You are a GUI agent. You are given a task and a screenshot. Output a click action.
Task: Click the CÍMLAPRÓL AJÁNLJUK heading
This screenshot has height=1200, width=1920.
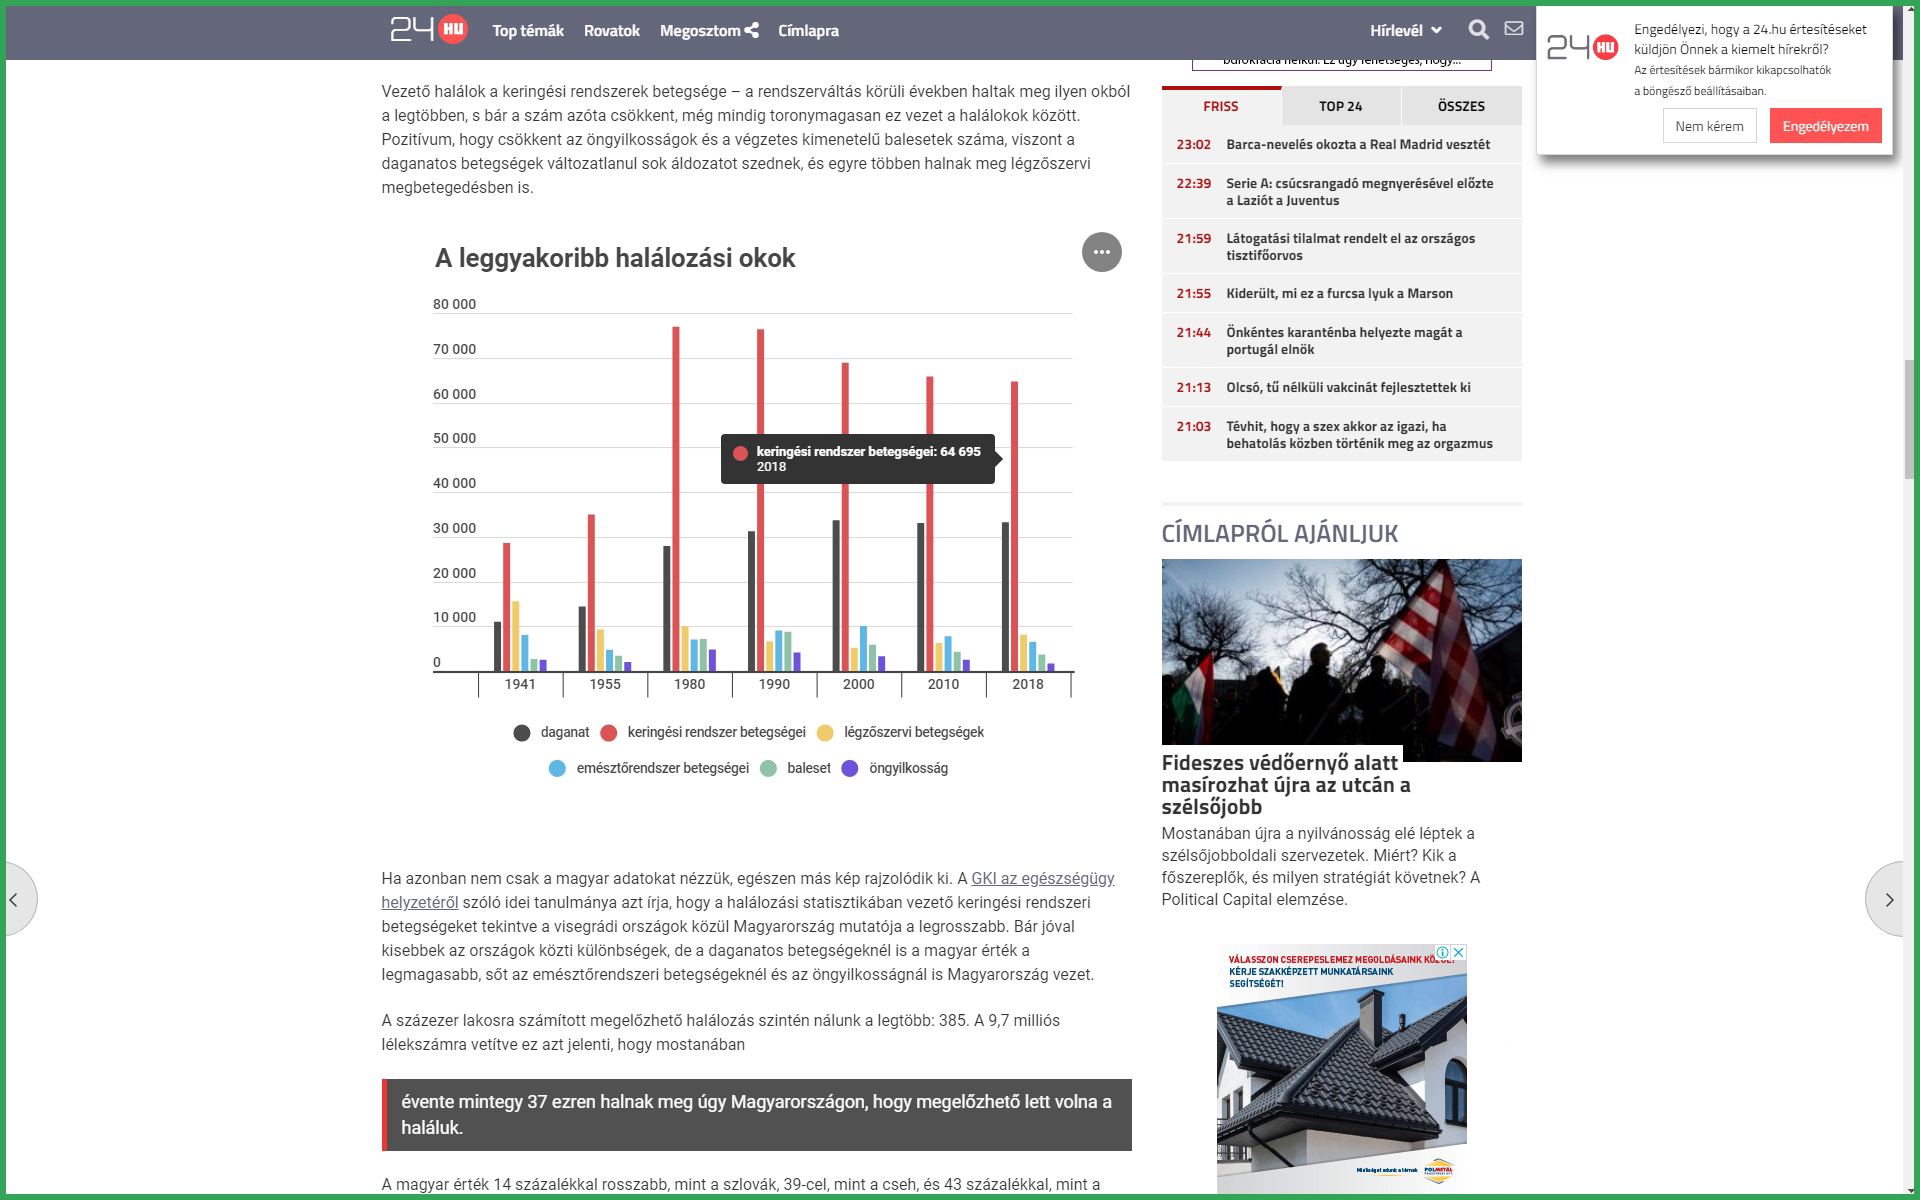click(x=1279, y=533)
